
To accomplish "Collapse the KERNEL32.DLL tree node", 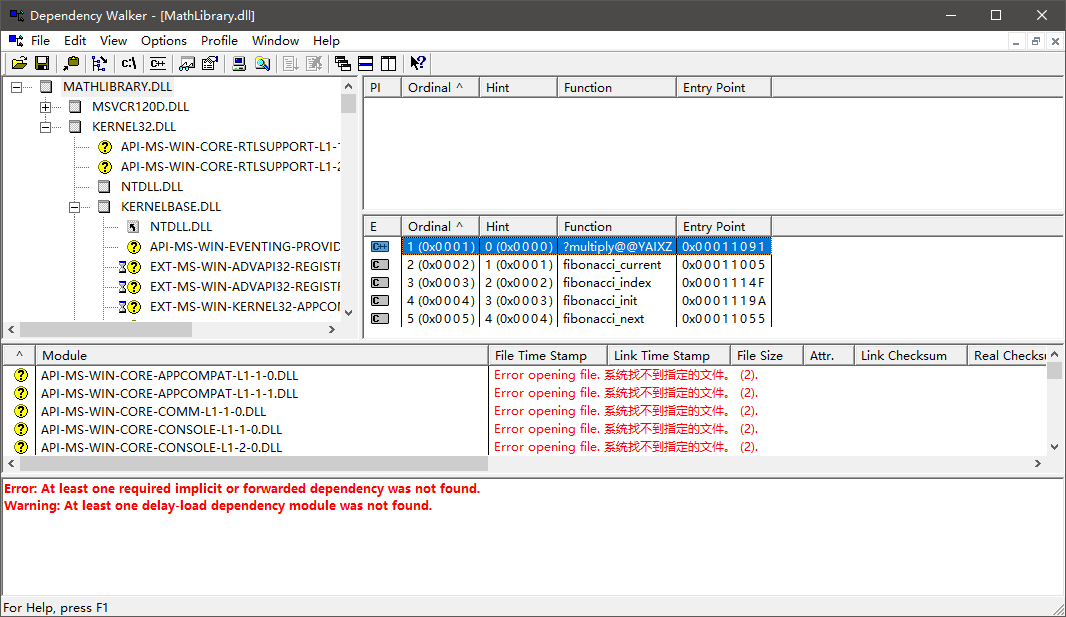I will (46, 127).
